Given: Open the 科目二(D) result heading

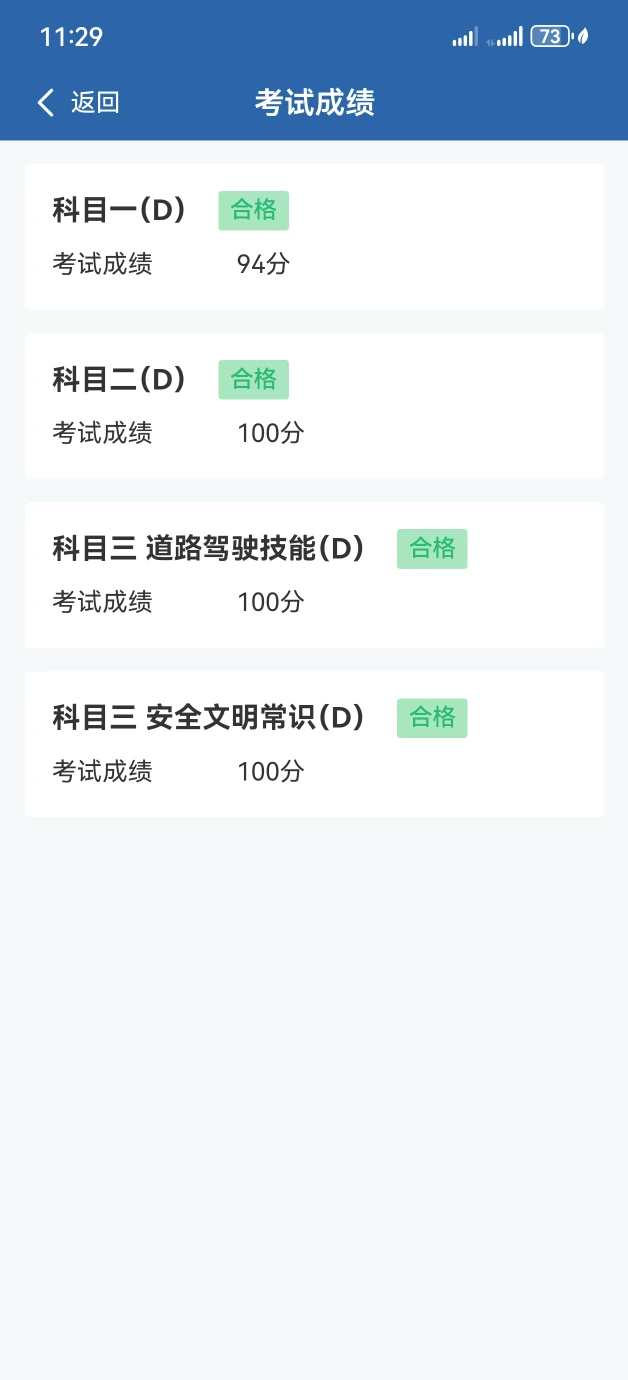Looking at the screenshot, I should pos(119,380).
